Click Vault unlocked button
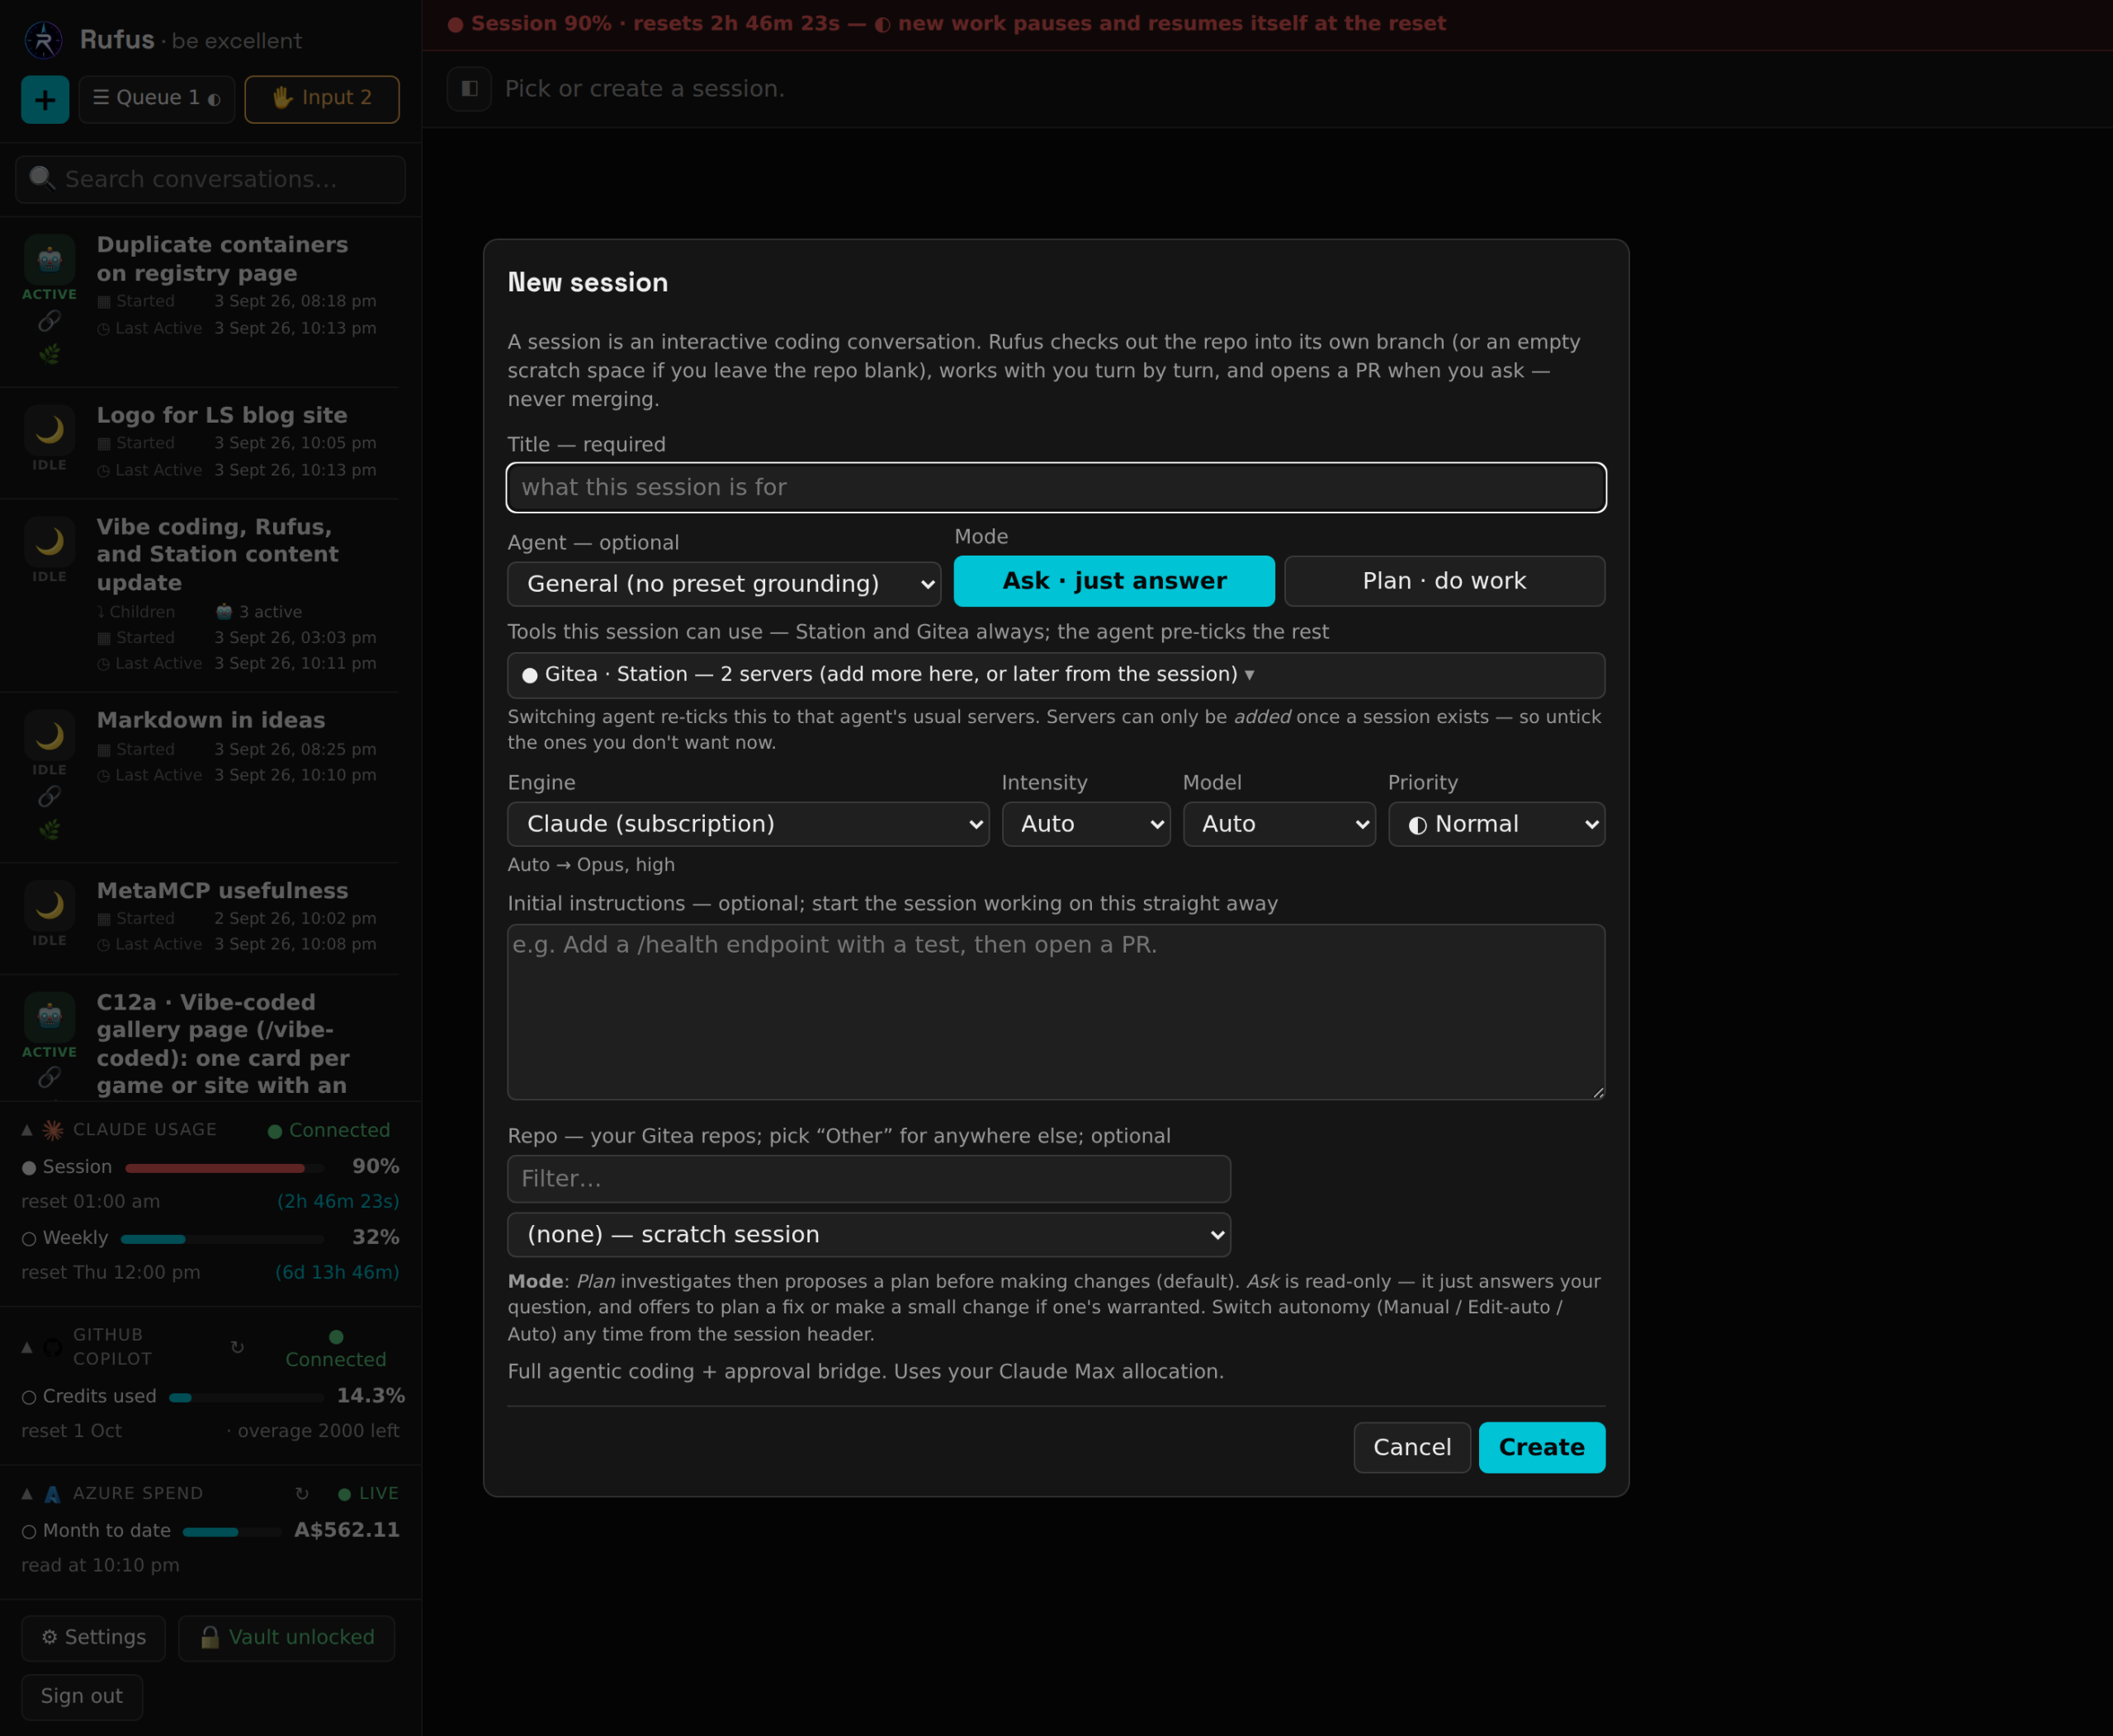The width and height of the screenshot is (2113, 1736). (287, 1637)
